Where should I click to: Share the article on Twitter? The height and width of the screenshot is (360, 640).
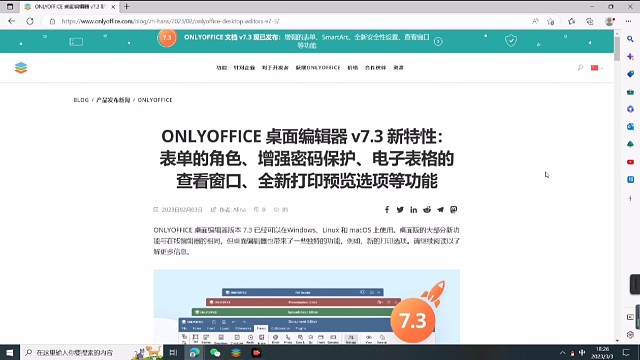pyautogui.click(x=400, y=209)
